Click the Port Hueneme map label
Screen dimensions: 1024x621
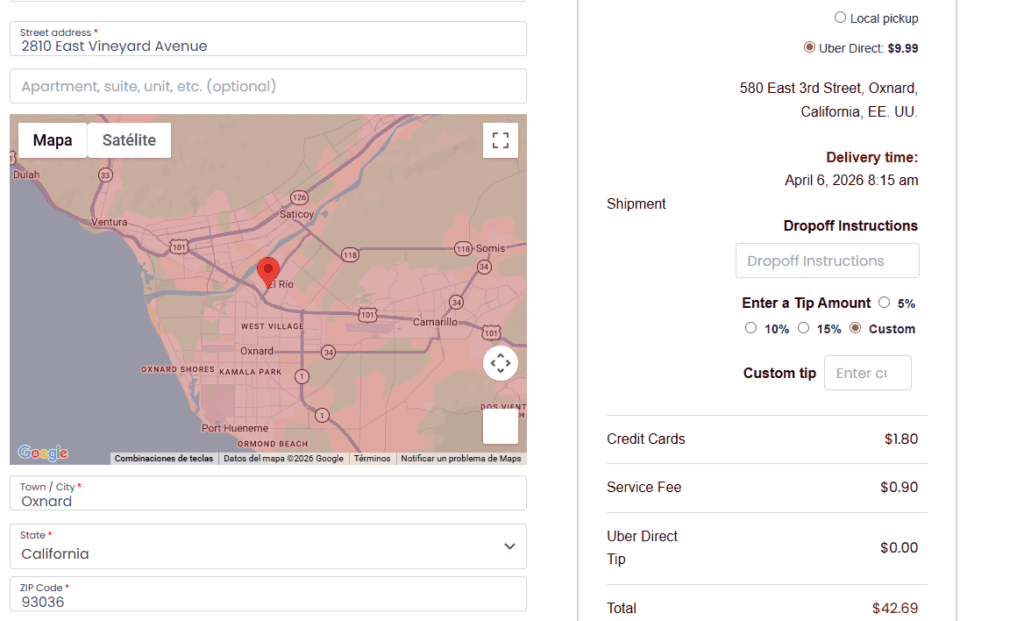click(234, 428)
